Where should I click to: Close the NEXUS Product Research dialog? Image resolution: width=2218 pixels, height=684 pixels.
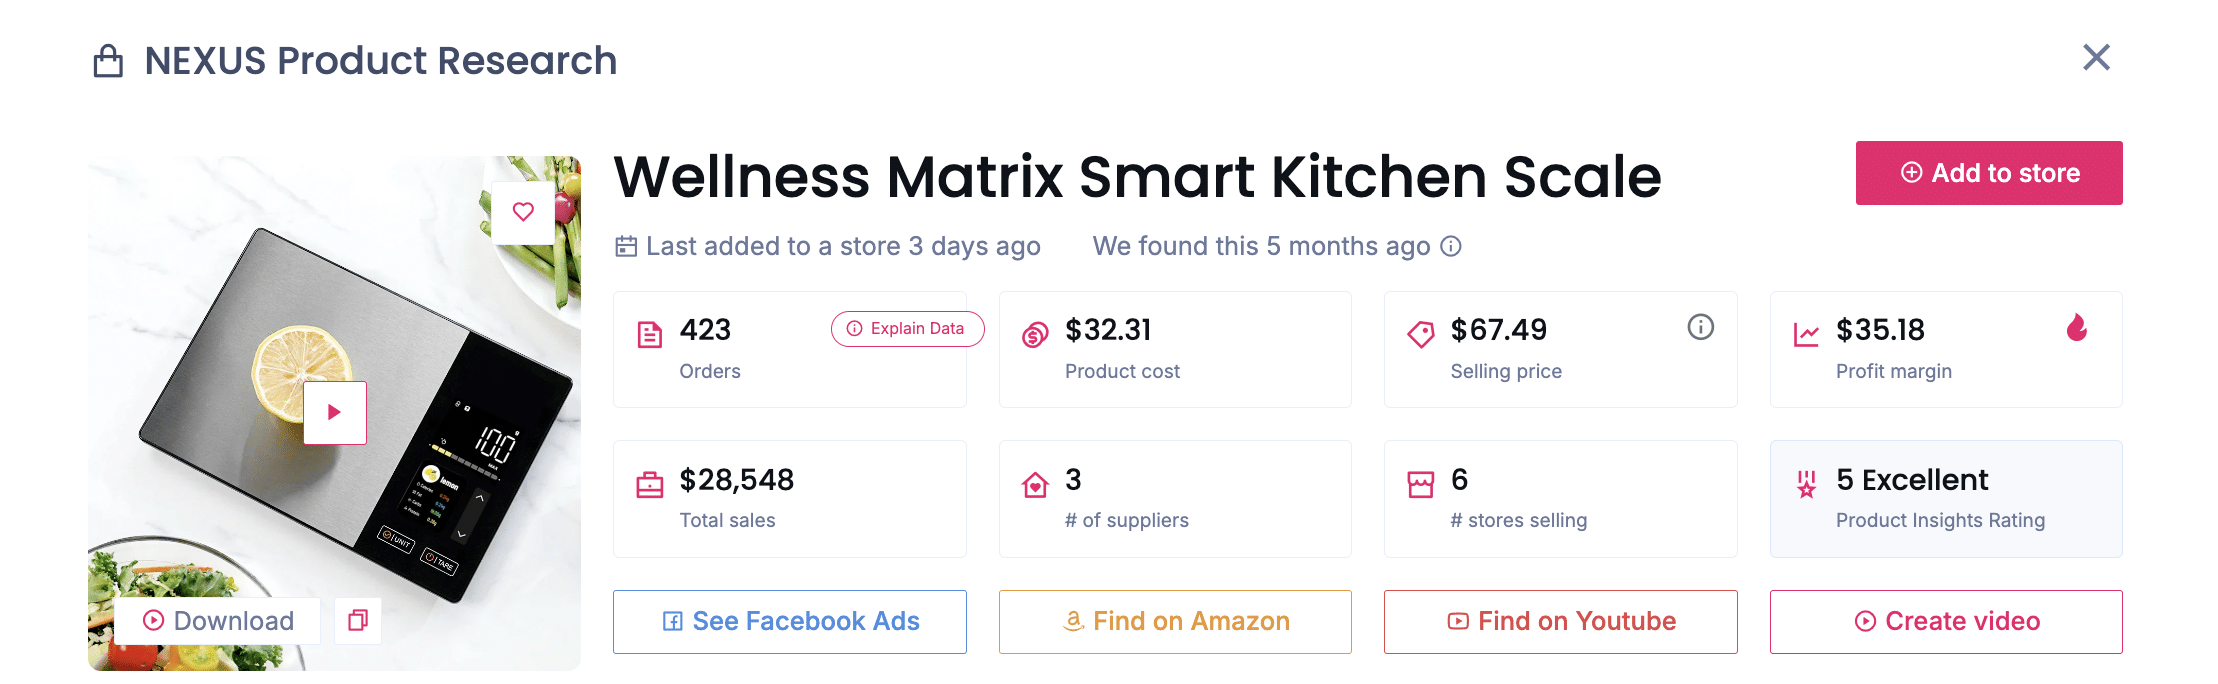pyautogui.click(x=2096, y=58)
